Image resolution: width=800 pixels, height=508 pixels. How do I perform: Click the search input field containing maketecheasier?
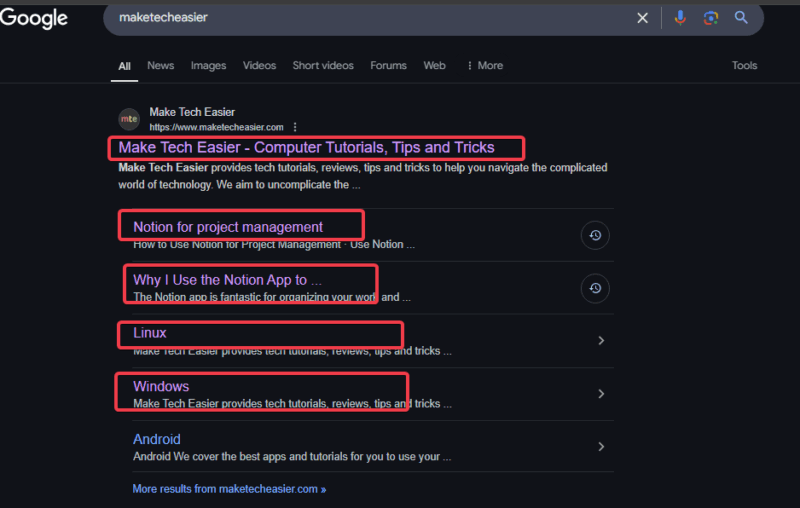(370, 18)
